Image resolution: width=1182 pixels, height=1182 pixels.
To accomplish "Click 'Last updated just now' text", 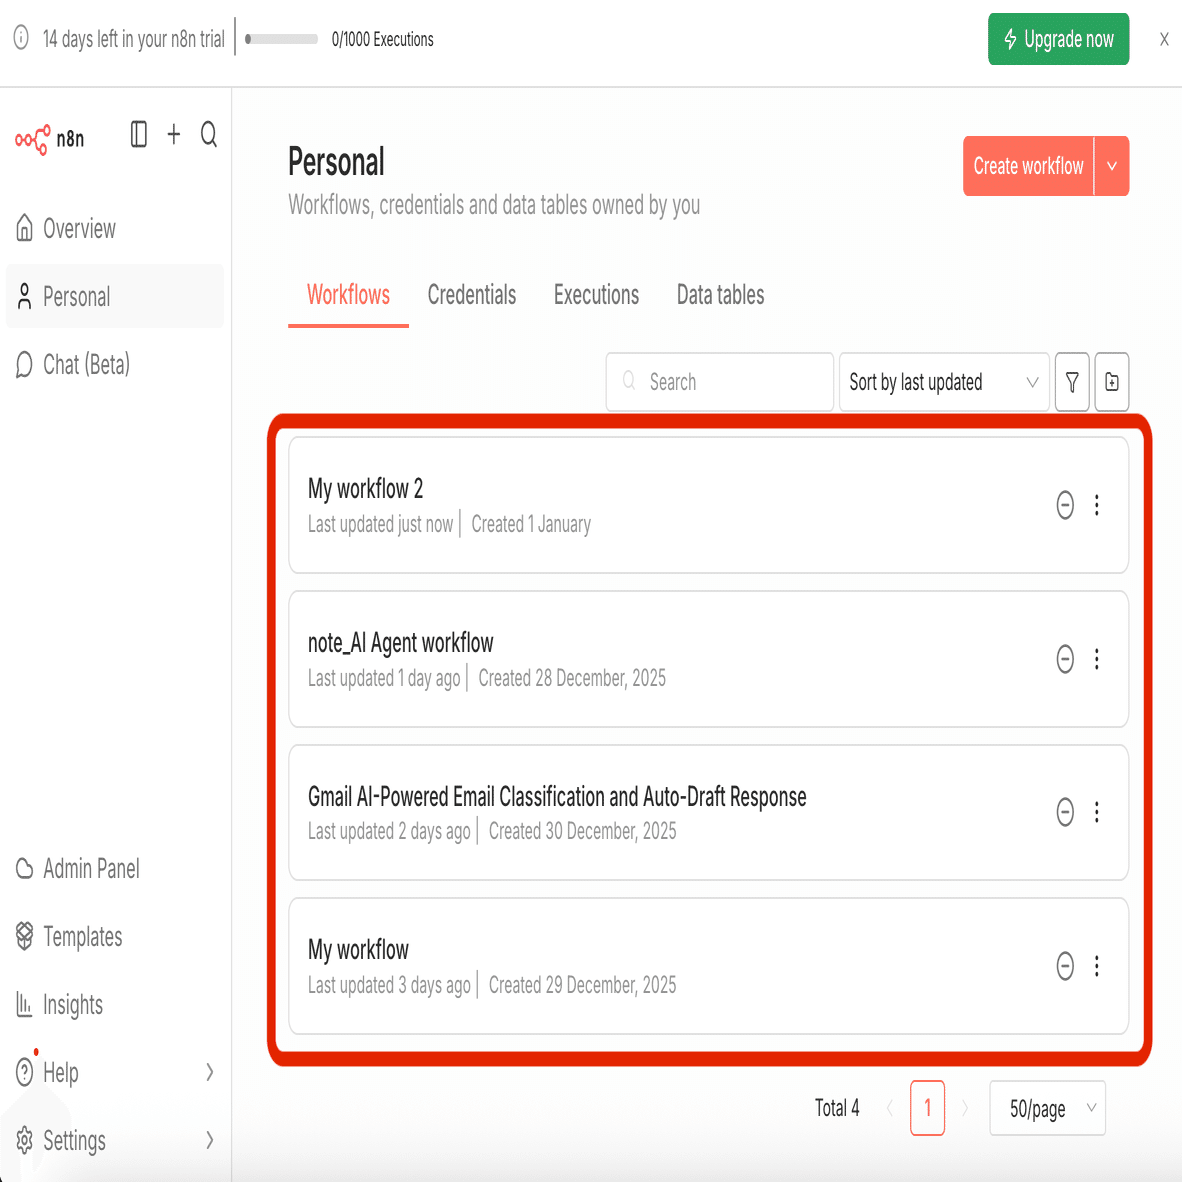I will click(381, 525).
